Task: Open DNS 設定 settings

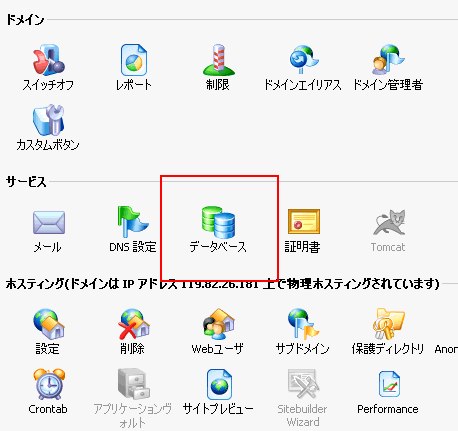Action: click(x=133, y=222)
